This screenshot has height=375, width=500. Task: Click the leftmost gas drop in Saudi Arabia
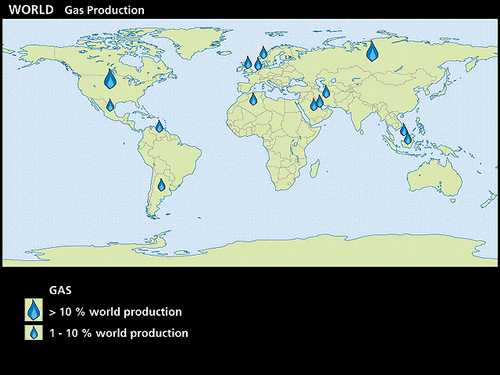[313, 105]
